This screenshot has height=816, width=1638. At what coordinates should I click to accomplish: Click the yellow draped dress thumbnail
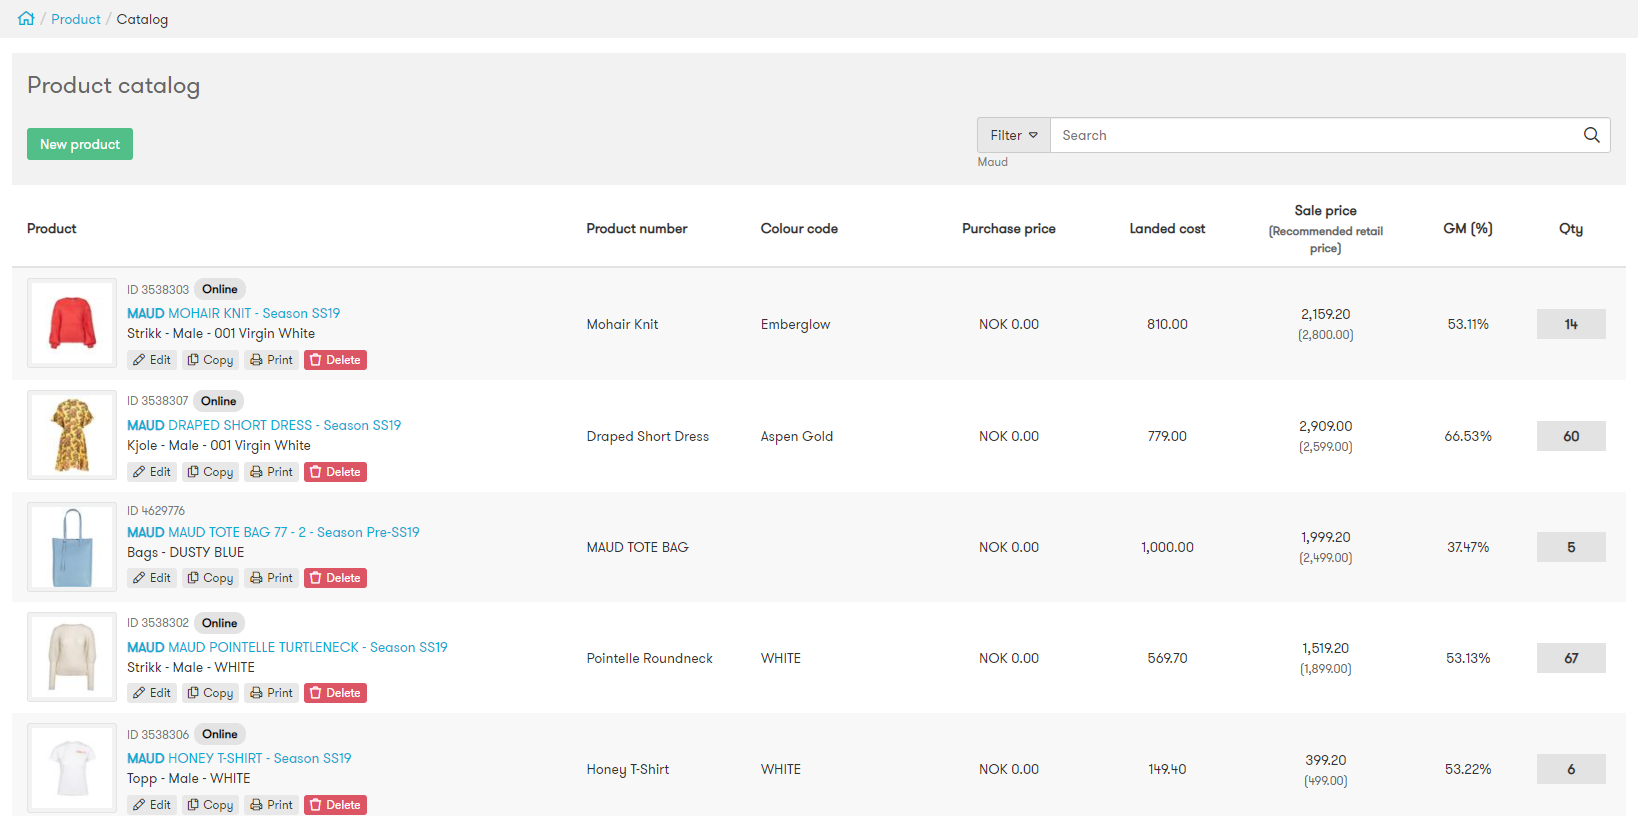[72, 435]
